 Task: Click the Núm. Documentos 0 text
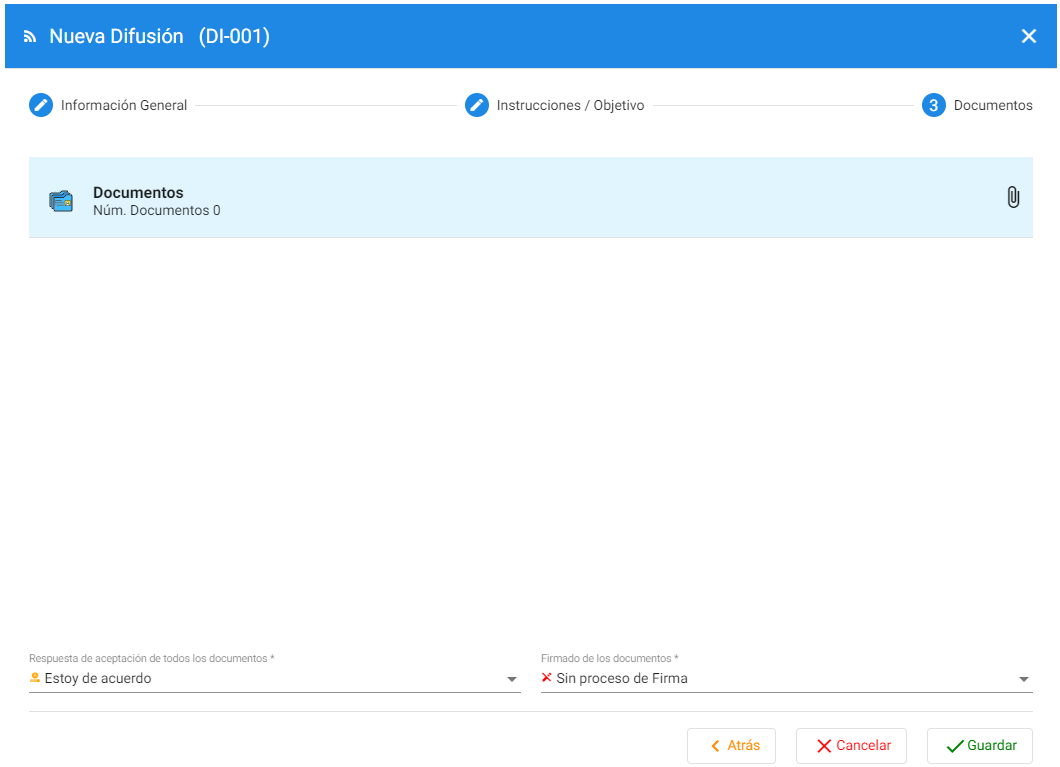(157, 211)
